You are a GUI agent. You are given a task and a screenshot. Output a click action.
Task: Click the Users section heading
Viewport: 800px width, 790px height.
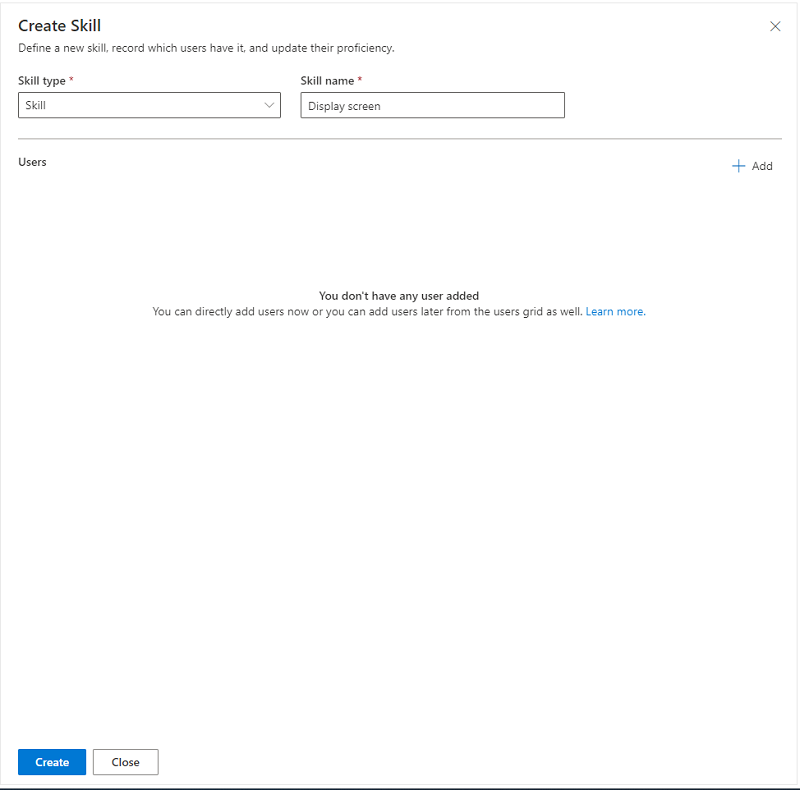tap(32, 162)
